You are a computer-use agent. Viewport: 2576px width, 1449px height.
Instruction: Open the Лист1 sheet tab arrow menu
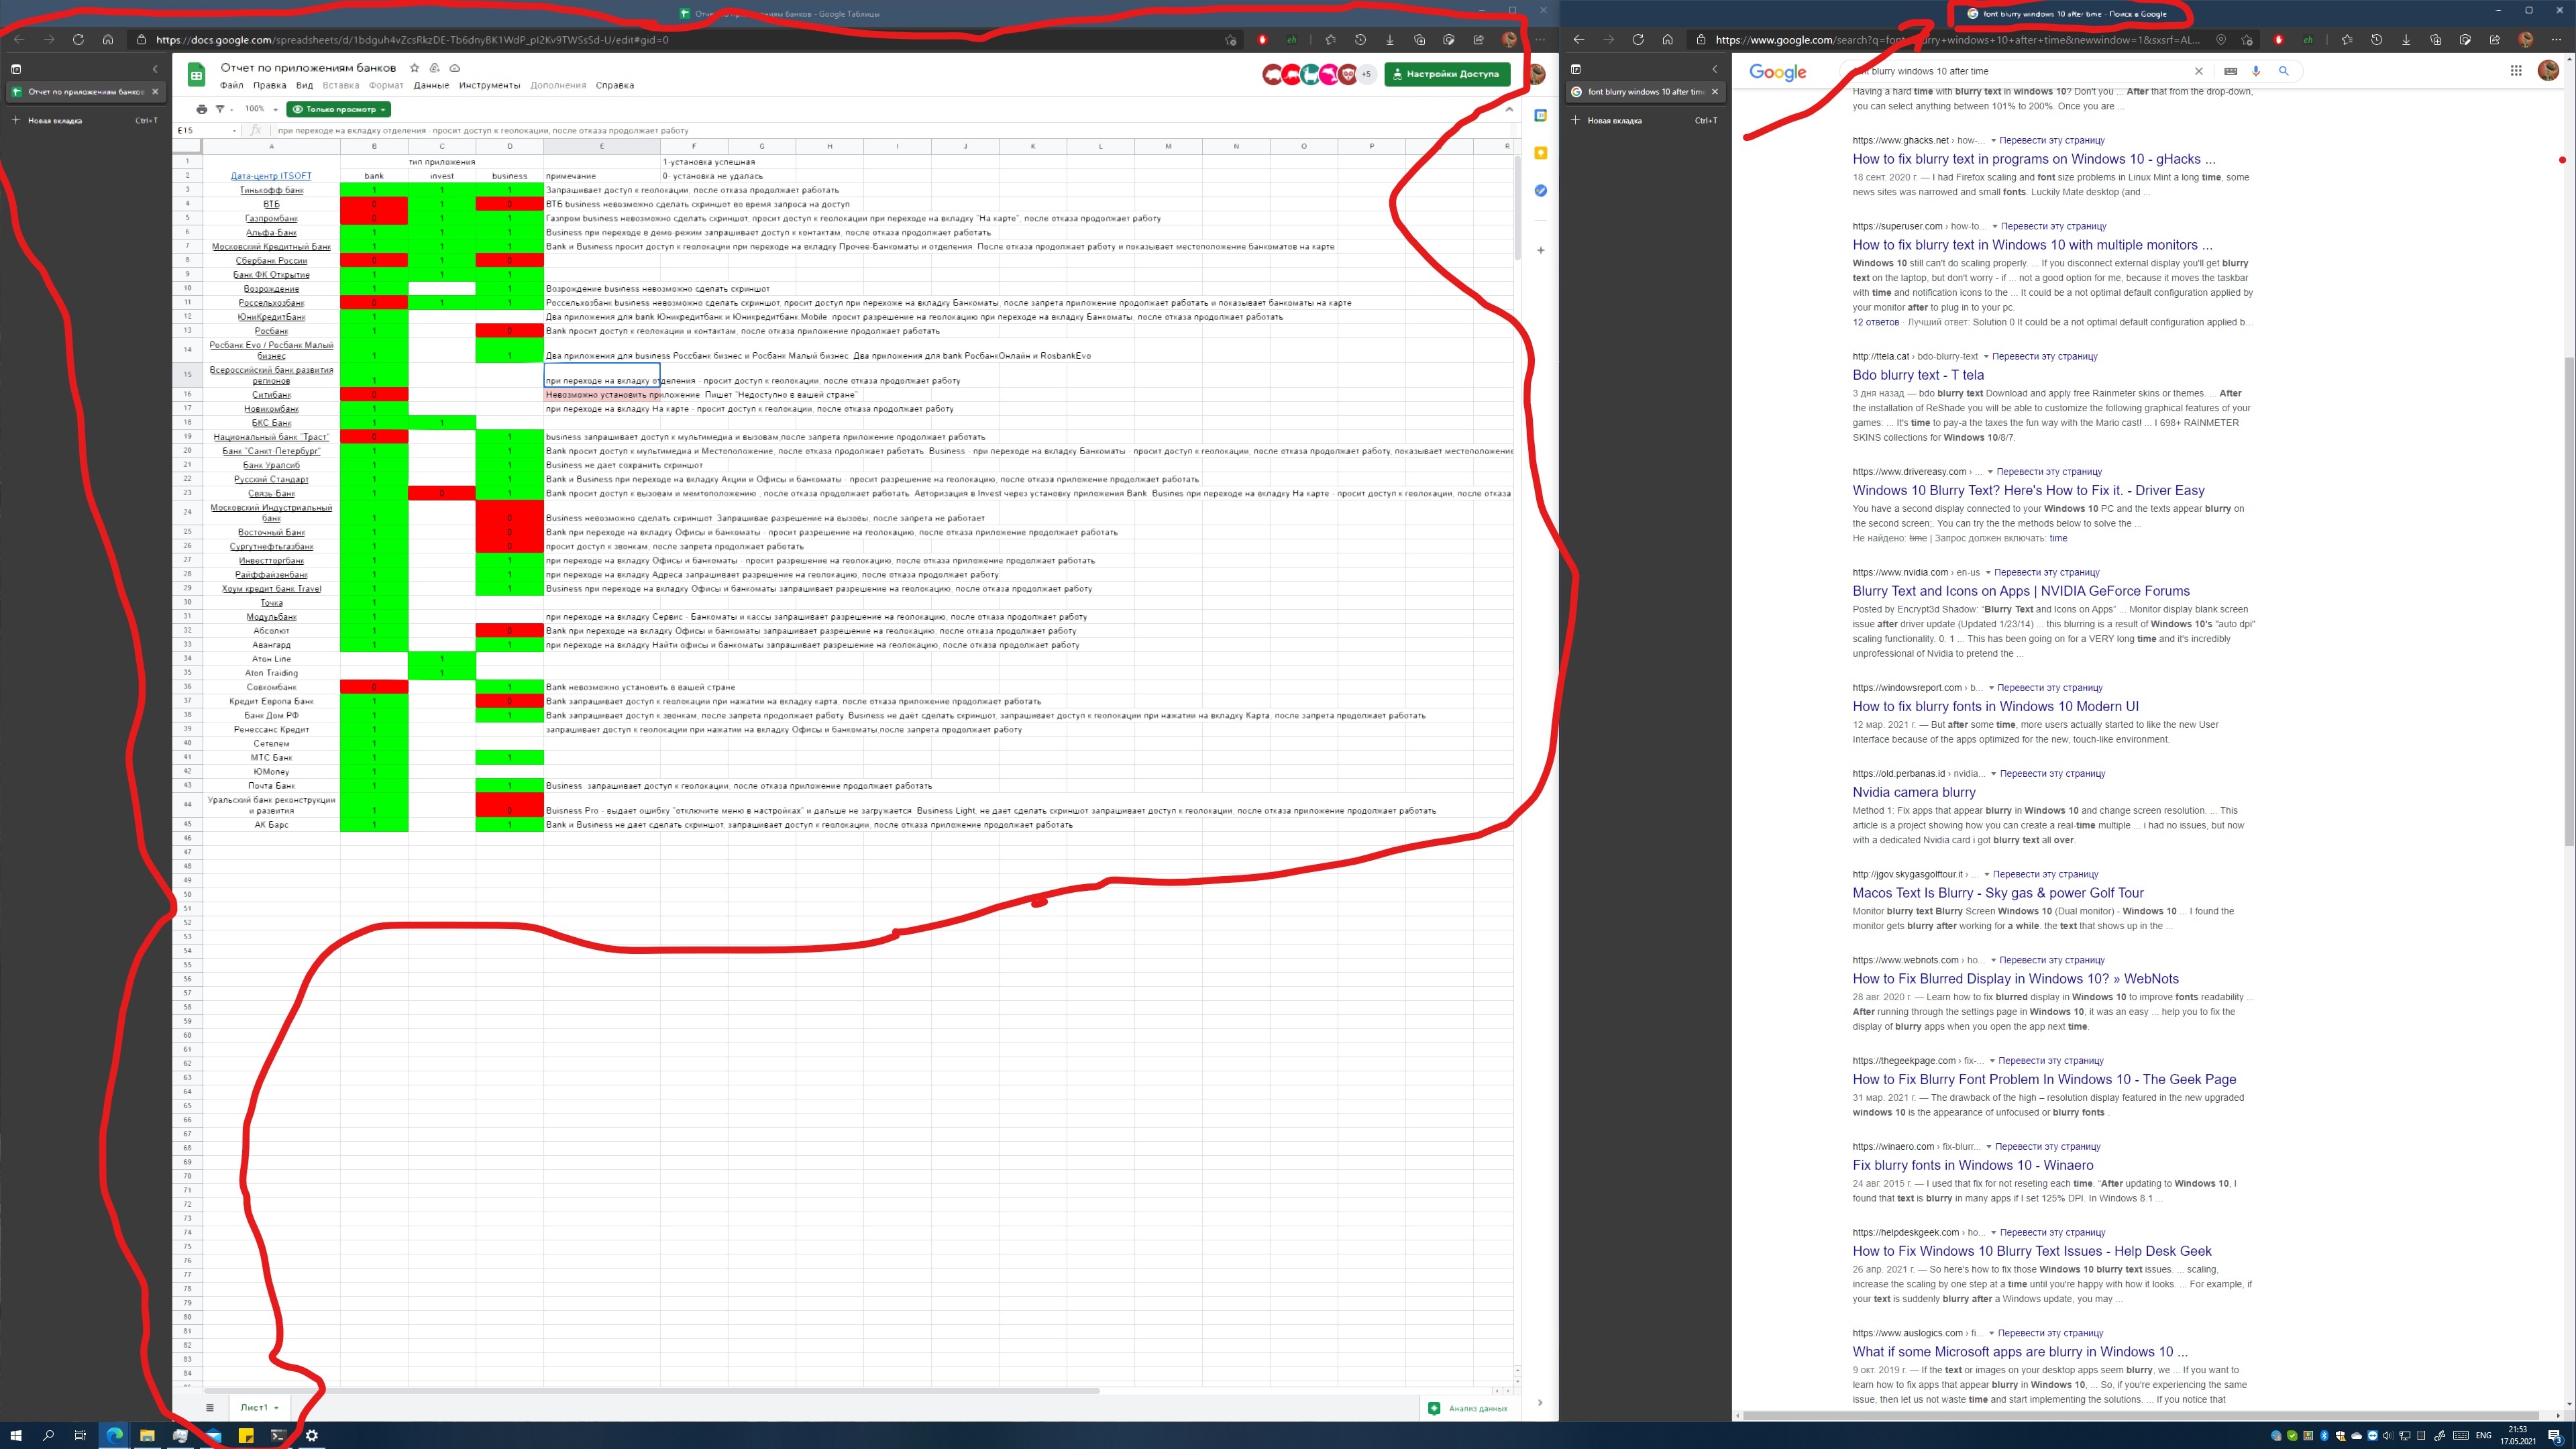[x=277, y=1407]
